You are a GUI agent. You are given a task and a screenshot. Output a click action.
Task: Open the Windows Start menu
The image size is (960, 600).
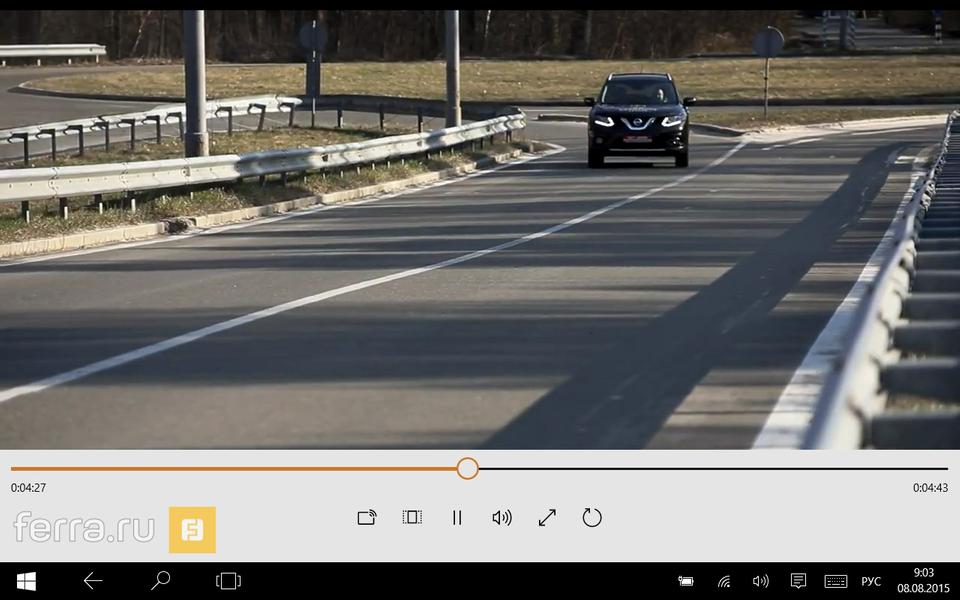point(26,581)
